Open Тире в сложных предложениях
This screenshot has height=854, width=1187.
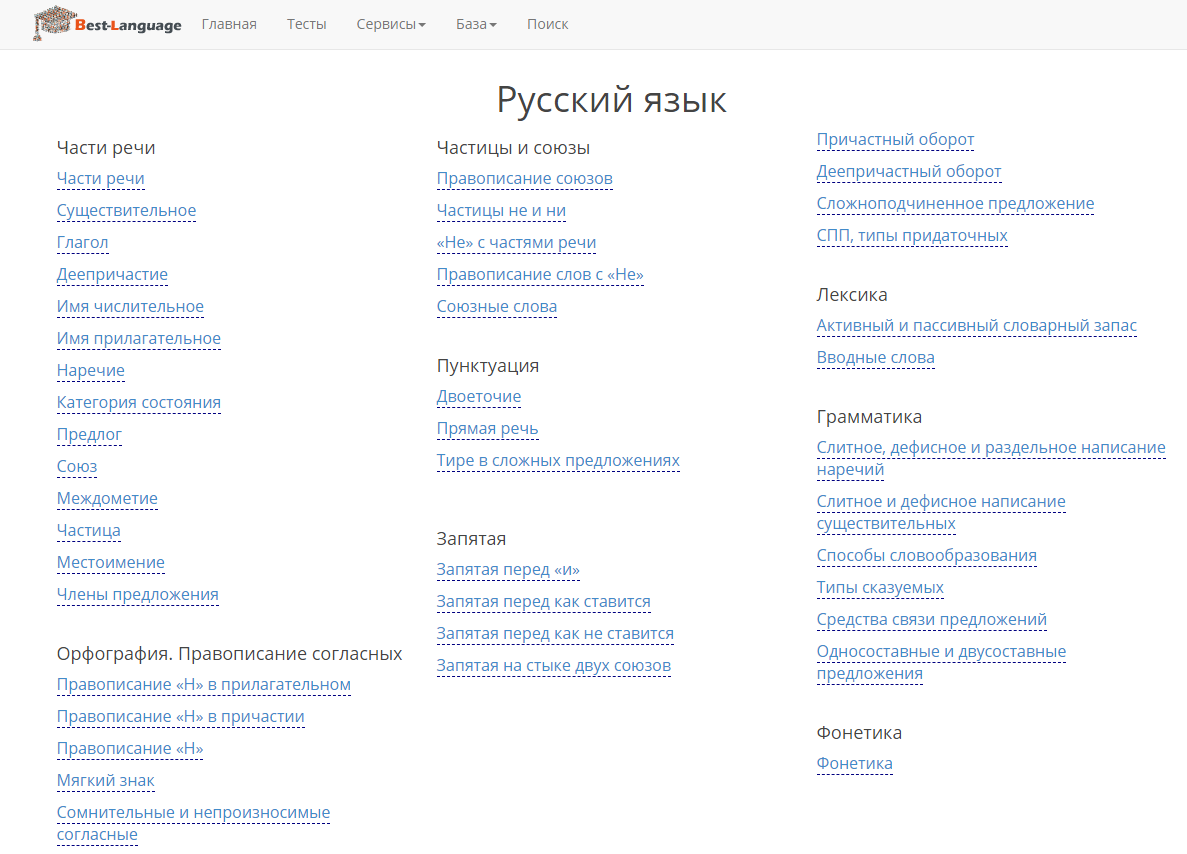pyautogui.click(x=558, y=461)
